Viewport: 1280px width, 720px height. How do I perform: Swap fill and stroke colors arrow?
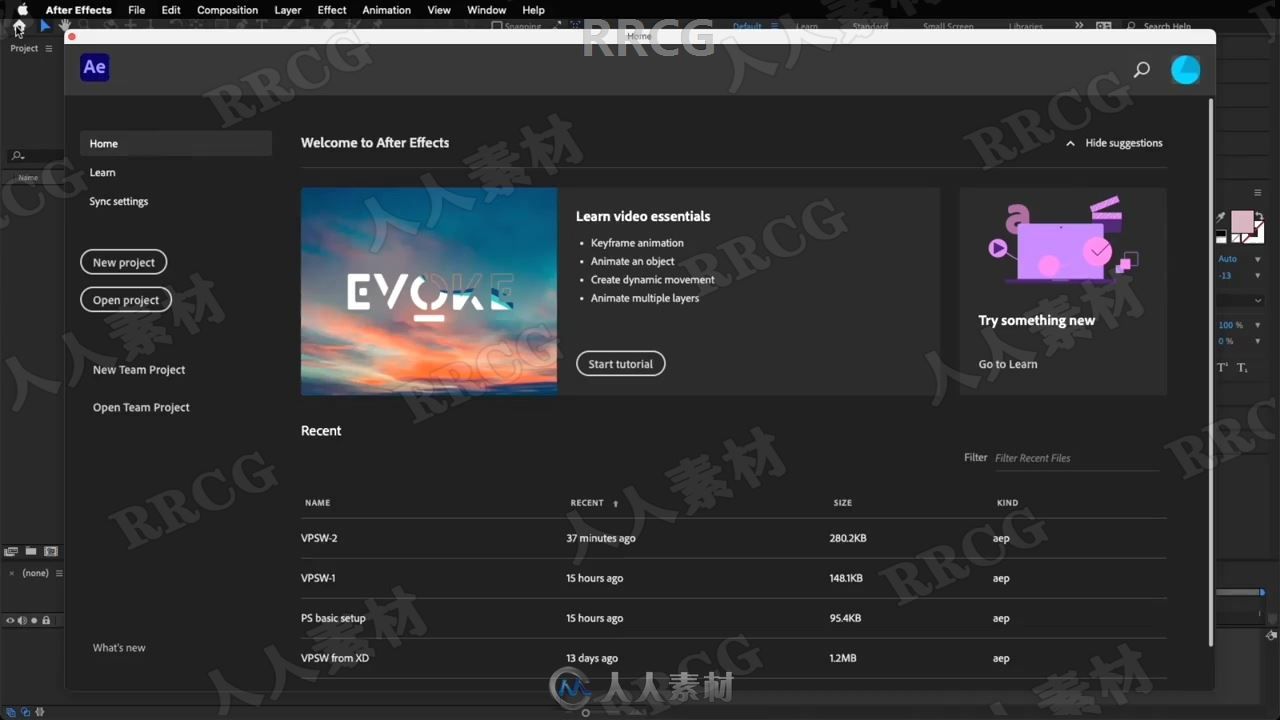tap(1258, 215)
